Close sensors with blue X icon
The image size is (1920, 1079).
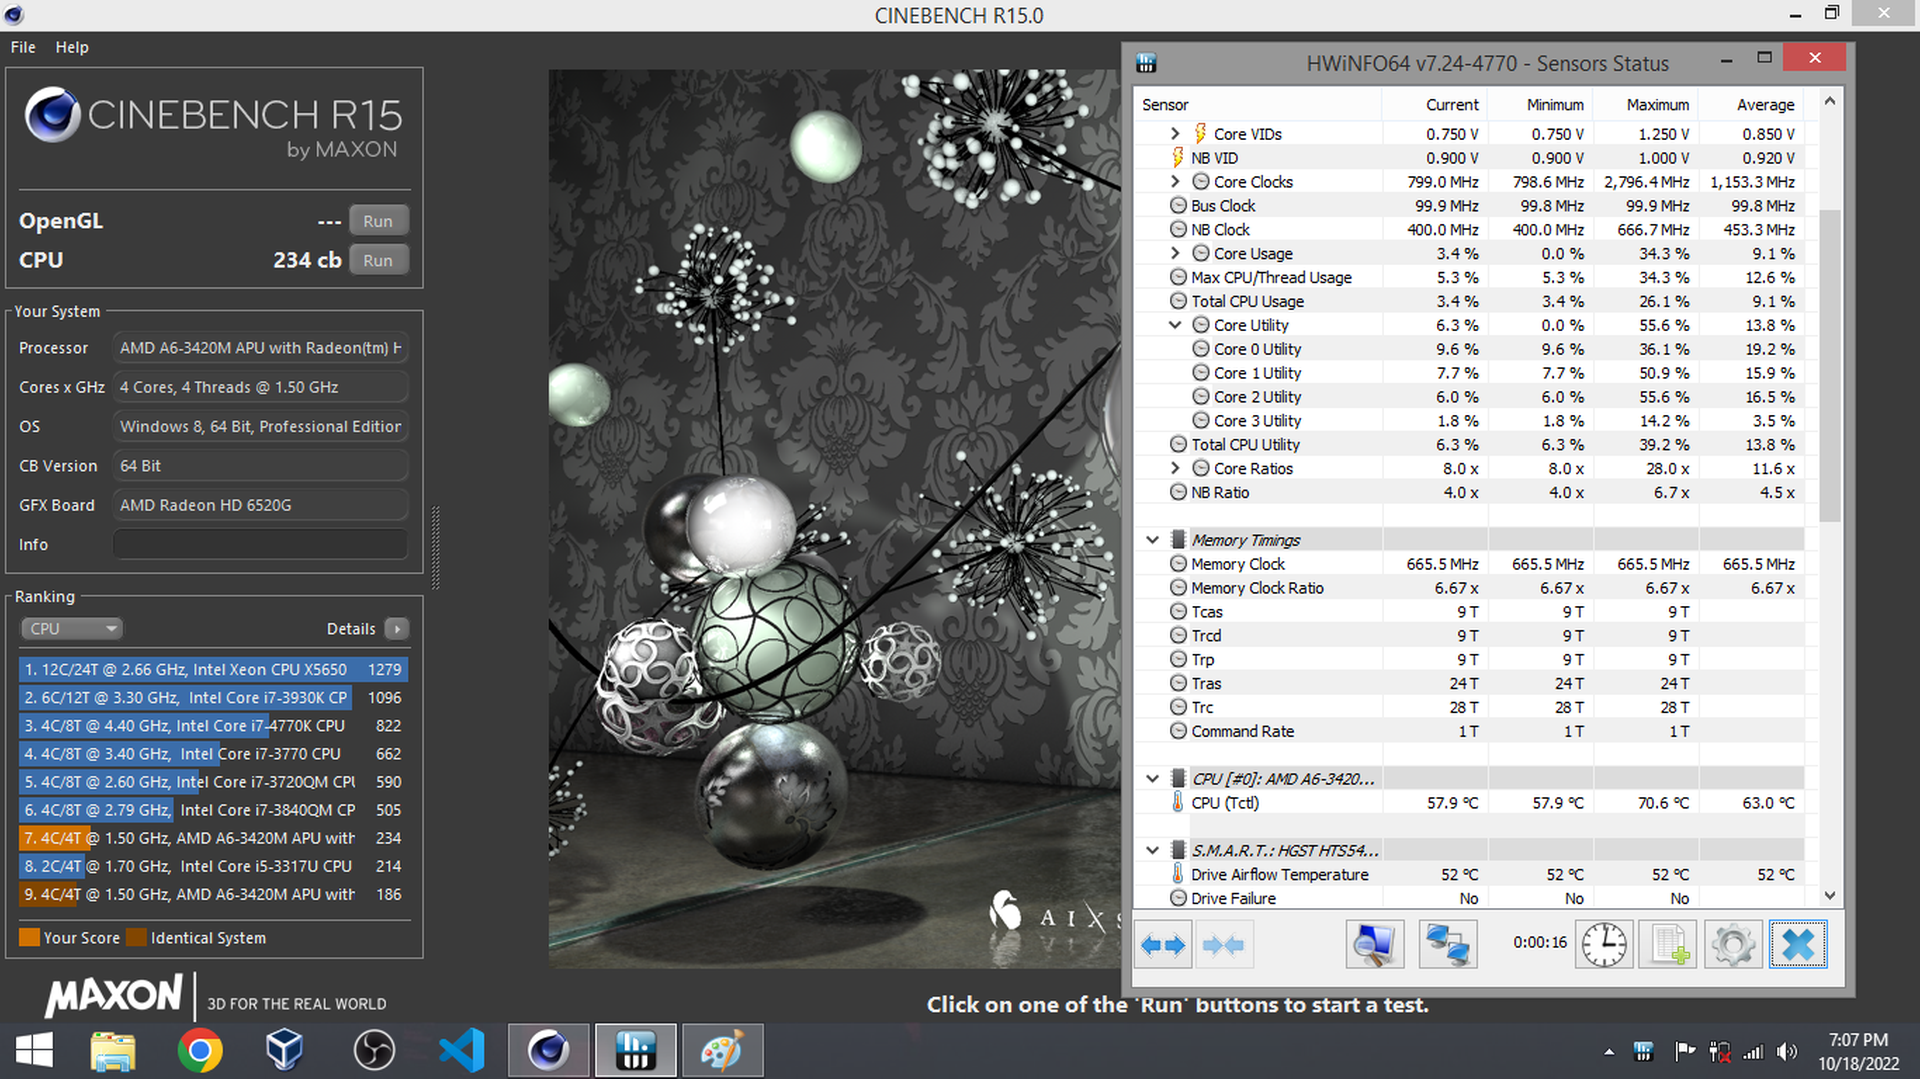pos(1798,944)
